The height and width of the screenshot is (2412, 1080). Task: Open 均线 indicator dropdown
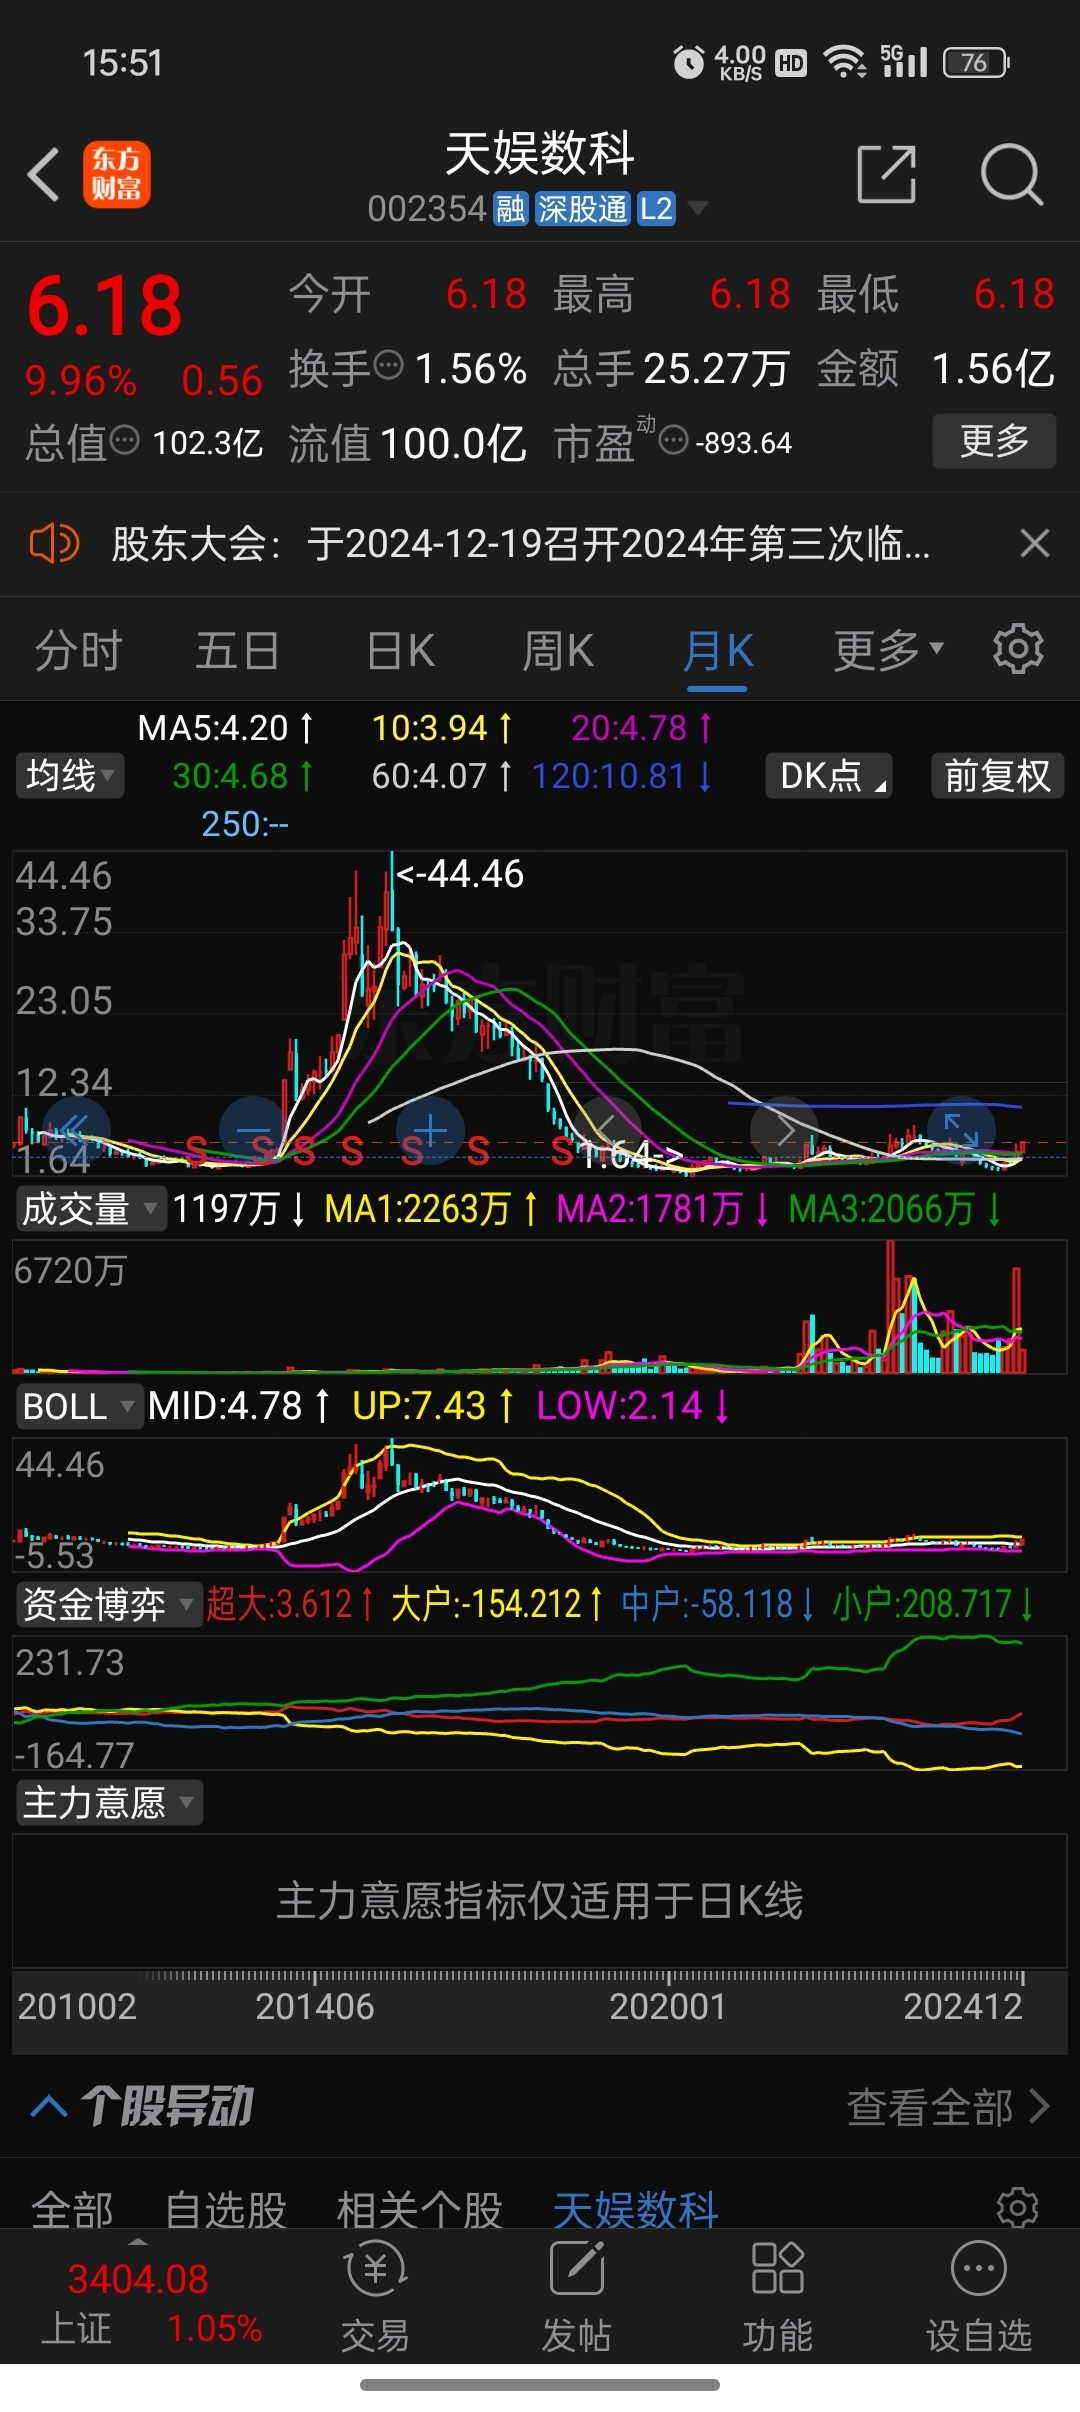tap(70, 776)
